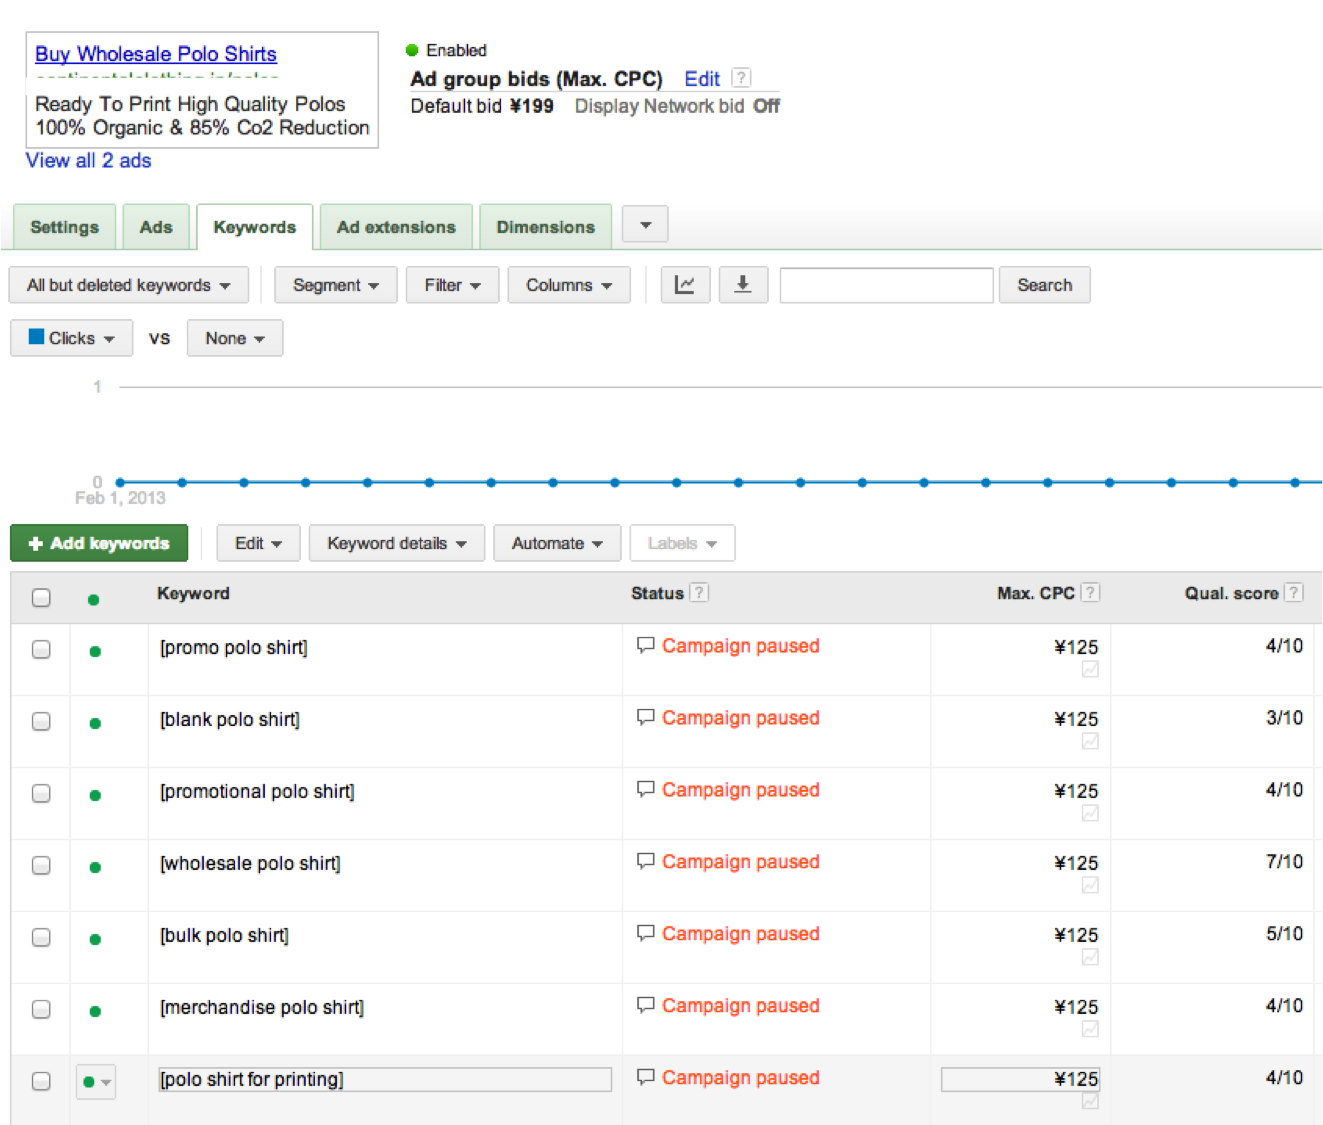Screen dimensions: 1323x1125
Task: Check the box for [blank polo shirt]
Action: pos(41,721)
